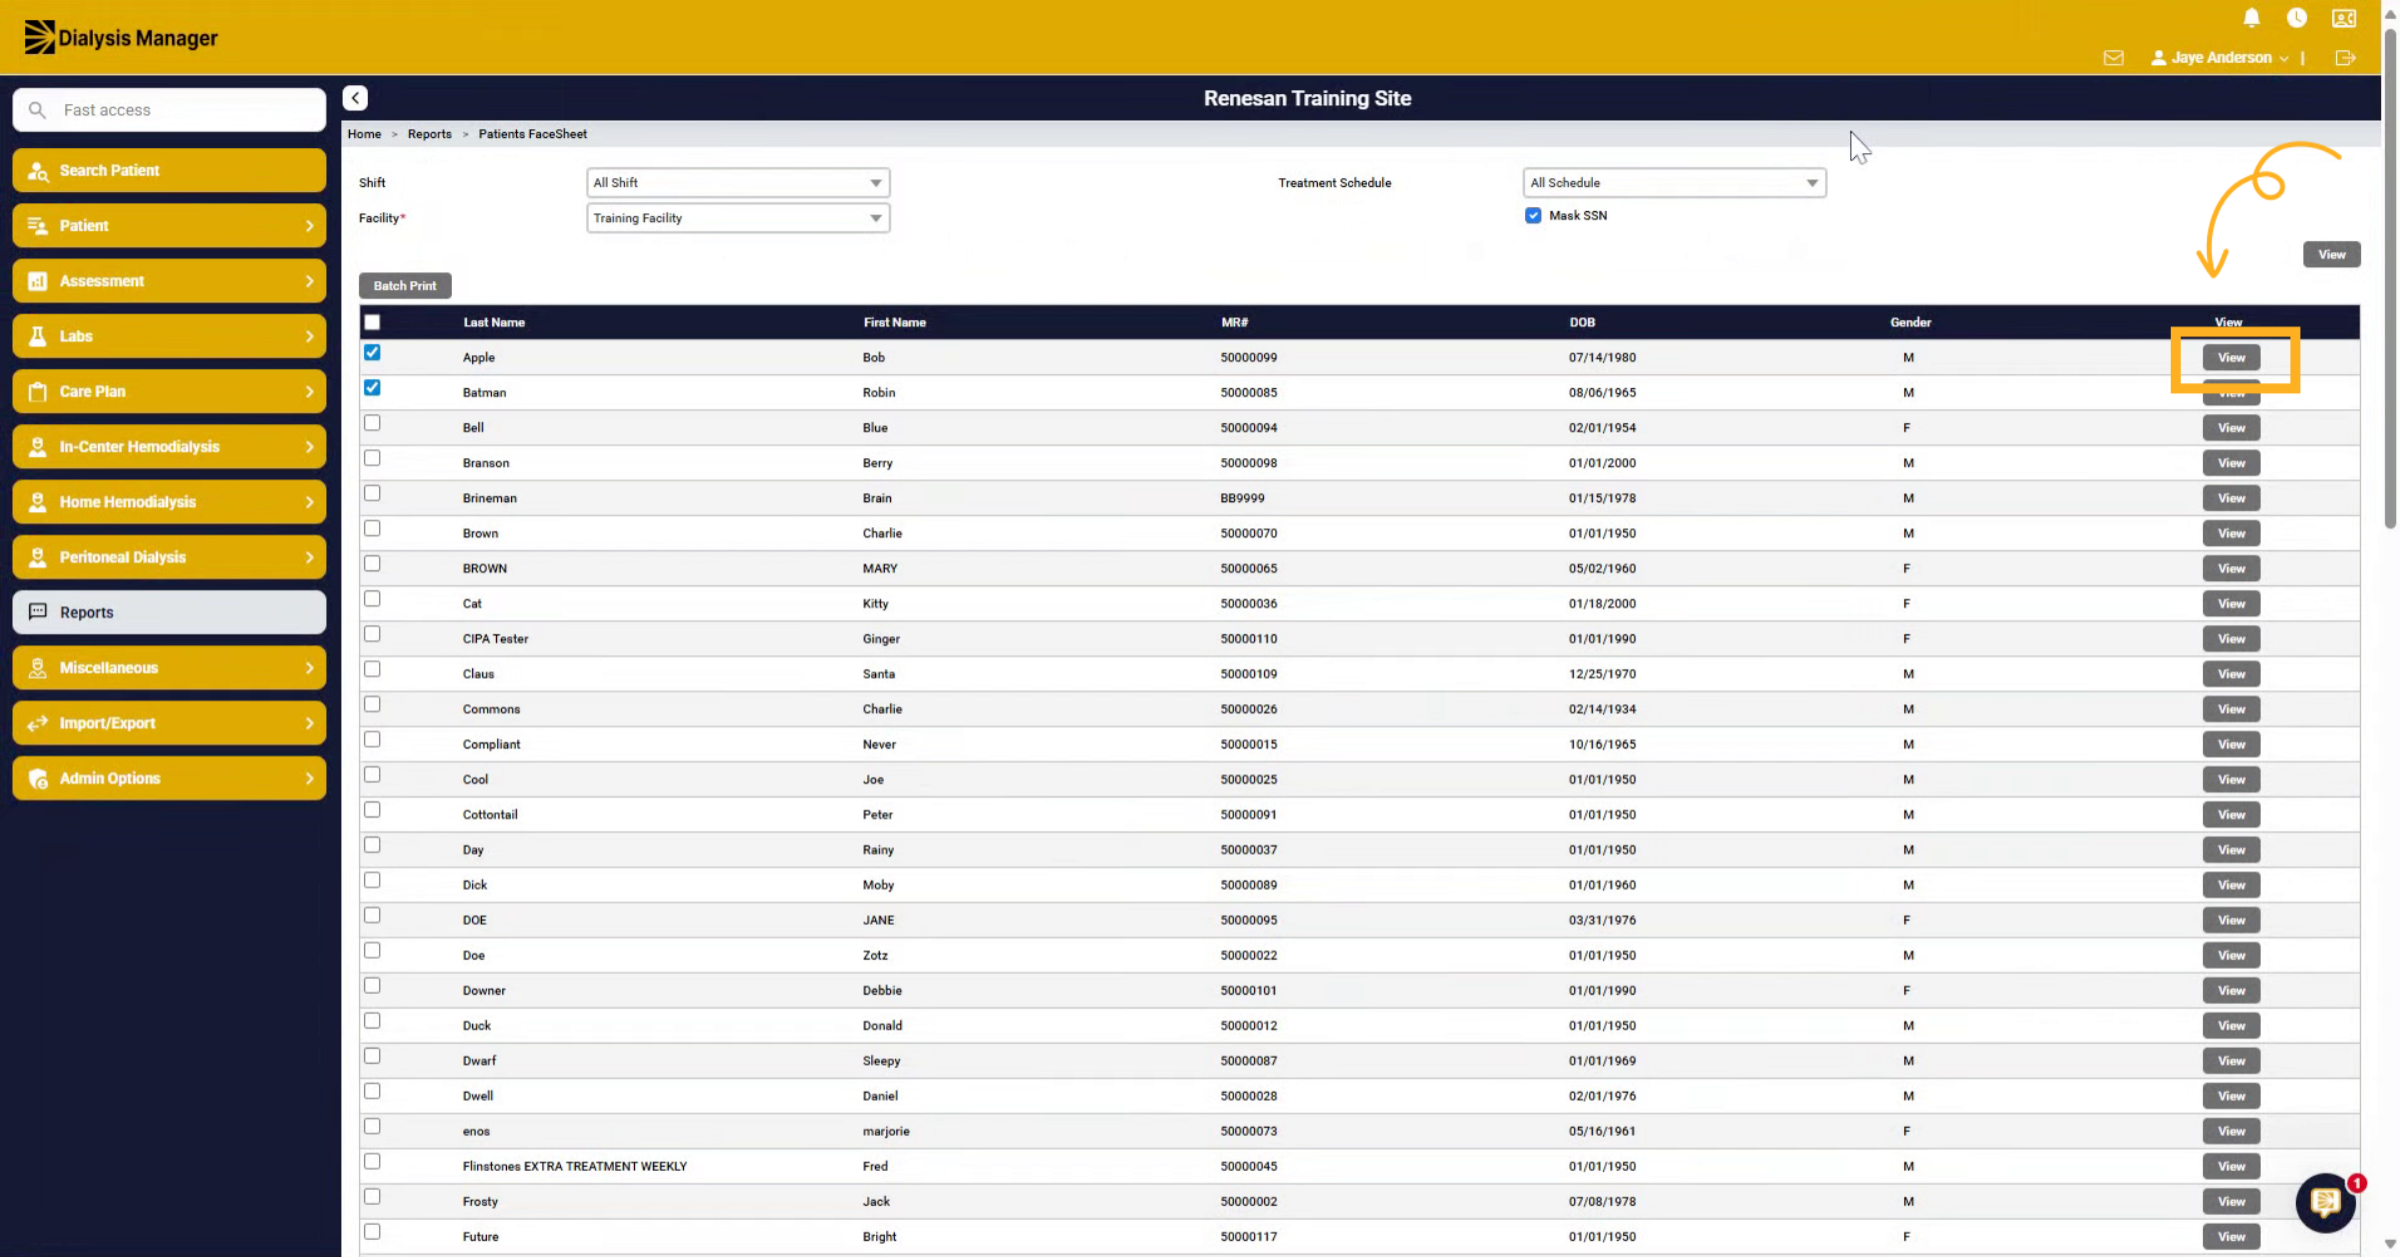Expand the Patient sidebar menu
The image size is (2400, 1257).
[x=169, y=226]
